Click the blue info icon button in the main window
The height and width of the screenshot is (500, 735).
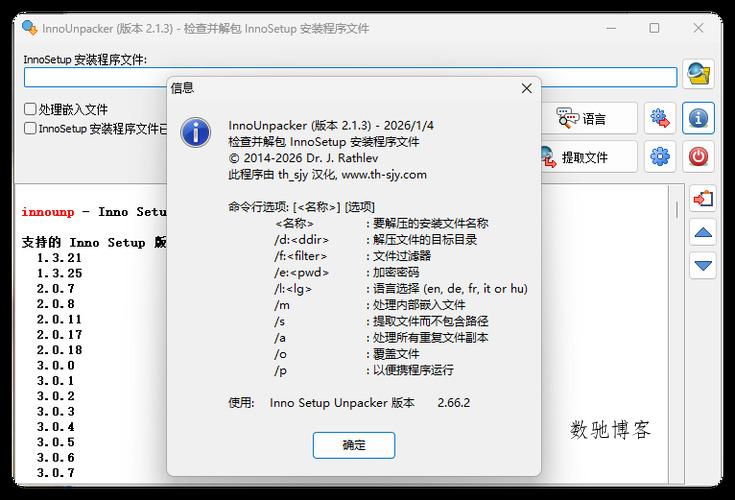click(x=698, y=118)
